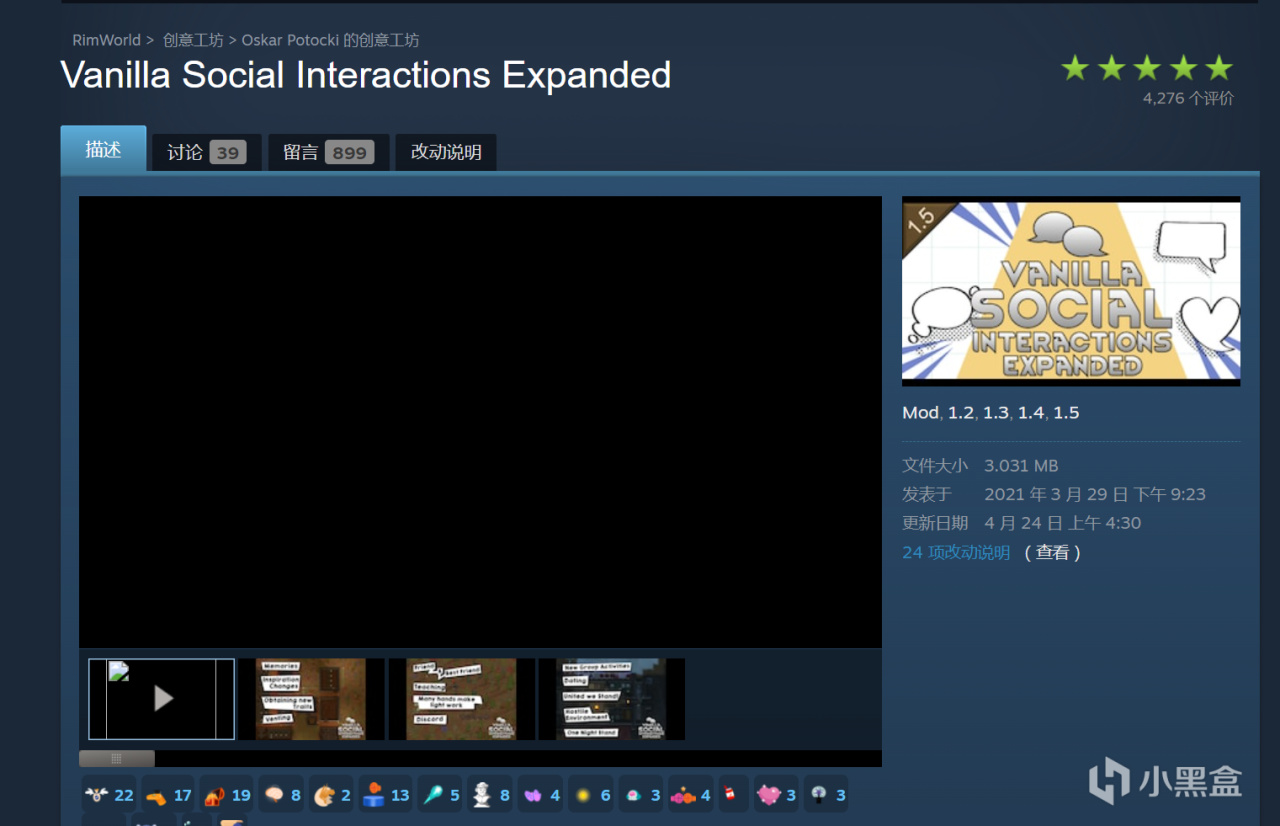Click the red card award icon
Viewport: 1280px width, 826px height.
(x=733, y=795)
